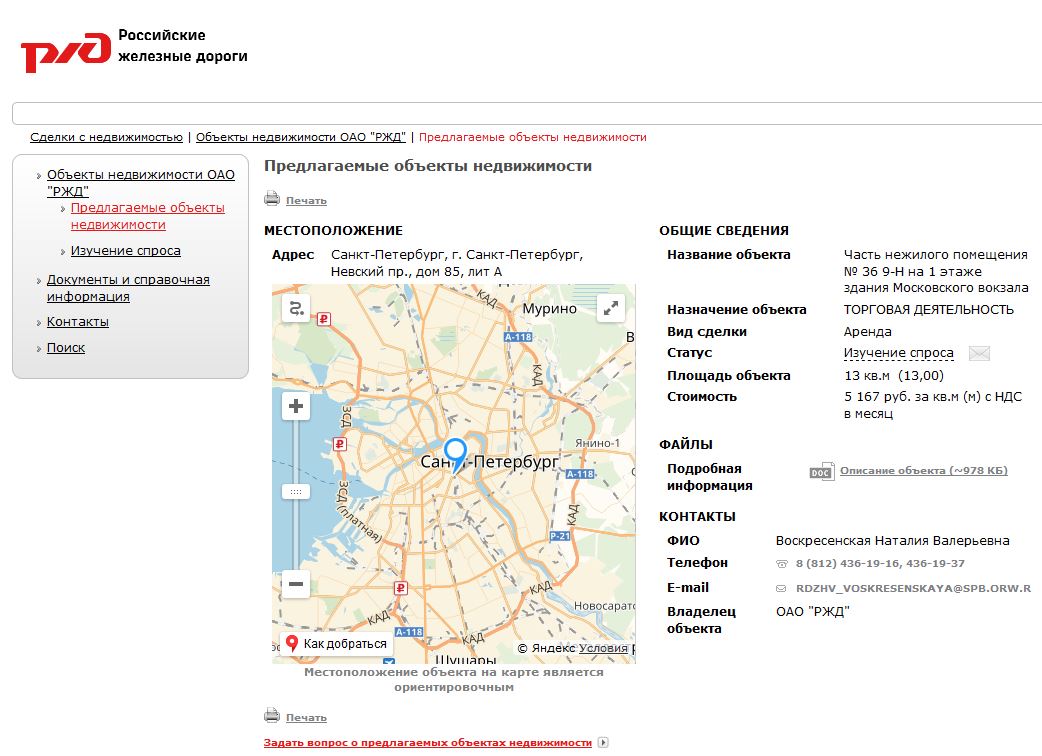Open the route builder icon on map
This screenshot has width=1042, height=756.
(296, 309)
